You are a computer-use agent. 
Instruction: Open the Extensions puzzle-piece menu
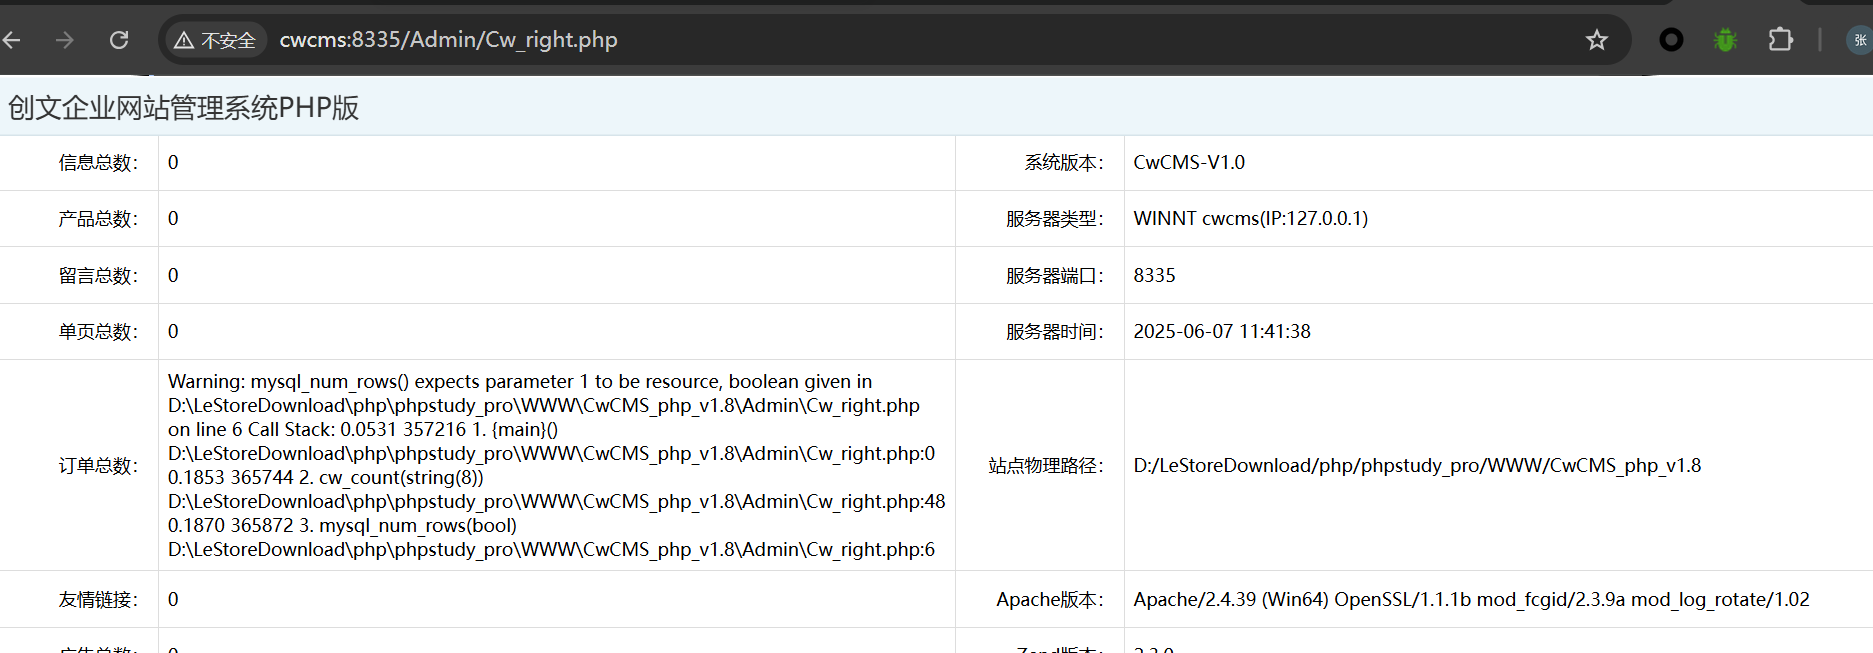pyautogui.click(x=1780, y=40)
